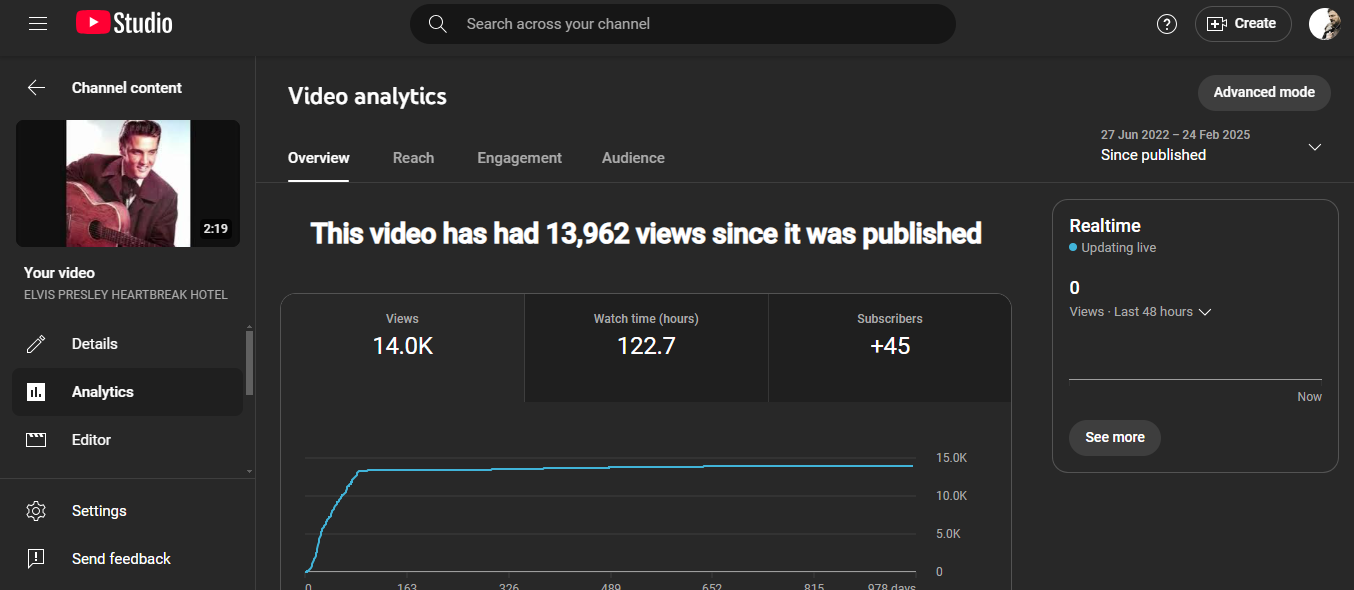Click the 15.0K chart axis label
Screen dimensions: 1354x590
coord(951,458)
